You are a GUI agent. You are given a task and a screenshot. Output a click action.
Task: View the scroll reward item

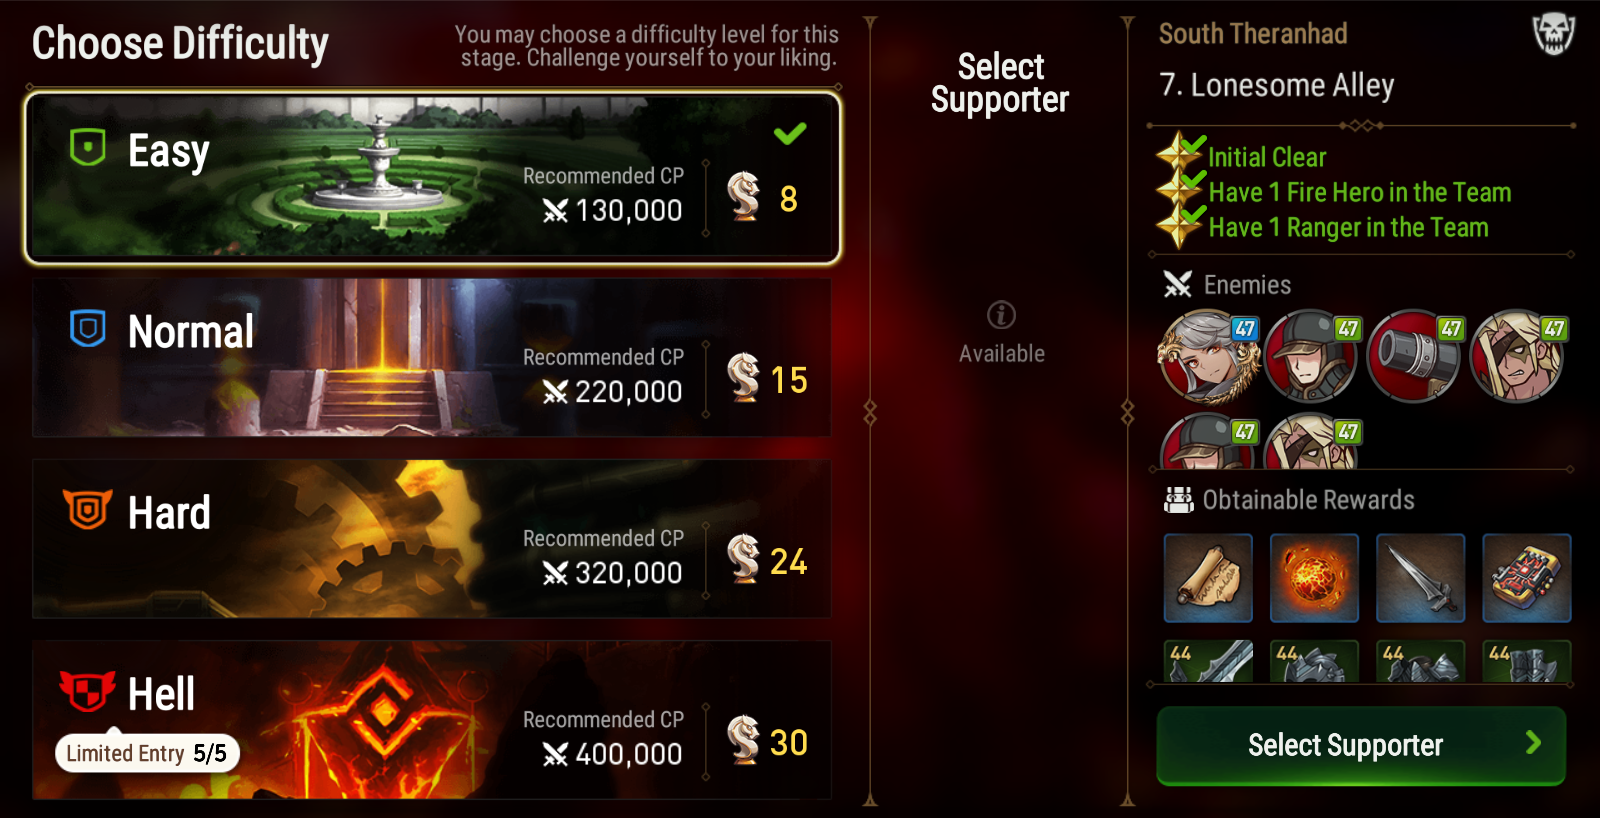click(1208, 578)
